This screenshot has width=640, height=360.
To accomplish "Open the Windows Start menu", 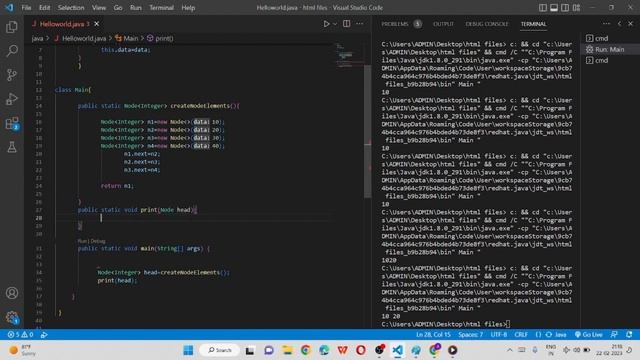I will [x=188, y=350].
